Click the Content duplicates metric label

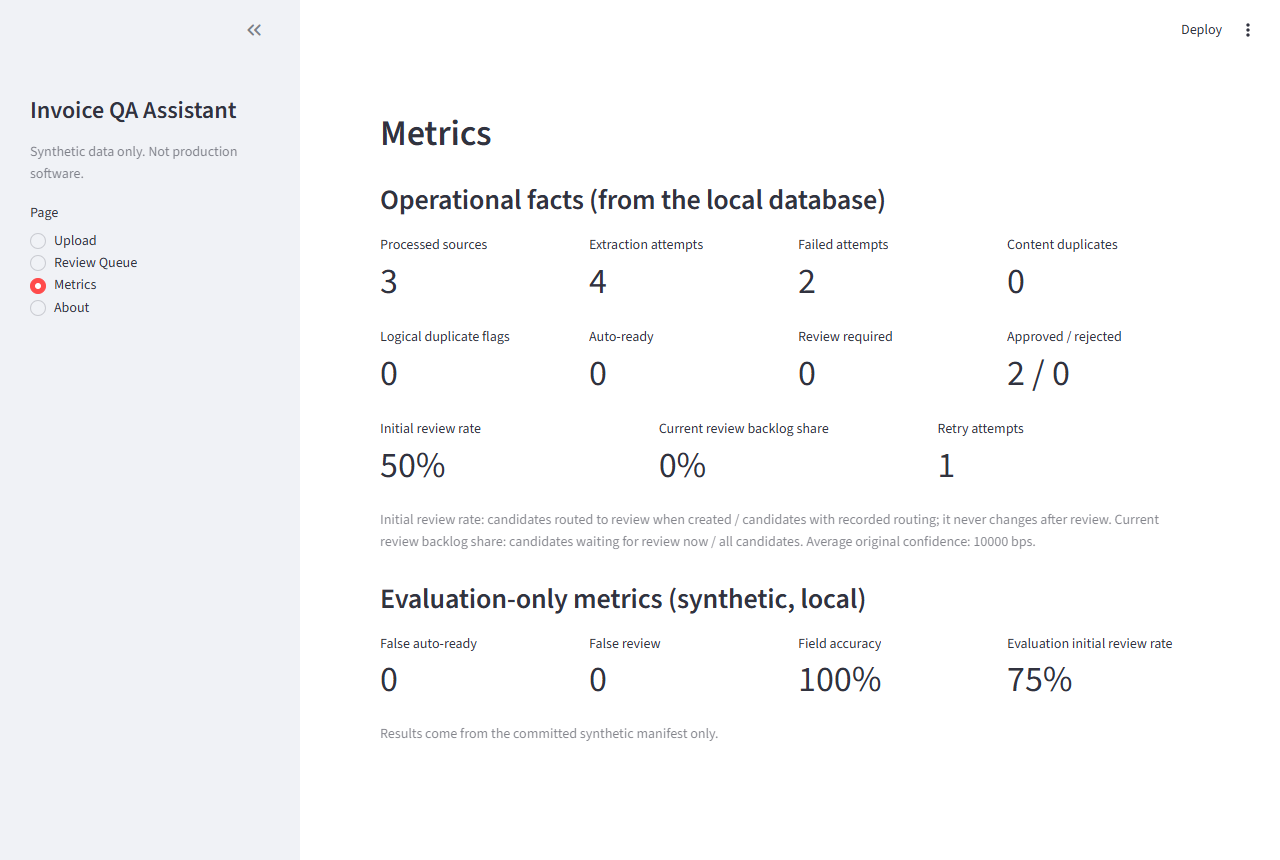pyautogui.click(x=1062, y=245)
